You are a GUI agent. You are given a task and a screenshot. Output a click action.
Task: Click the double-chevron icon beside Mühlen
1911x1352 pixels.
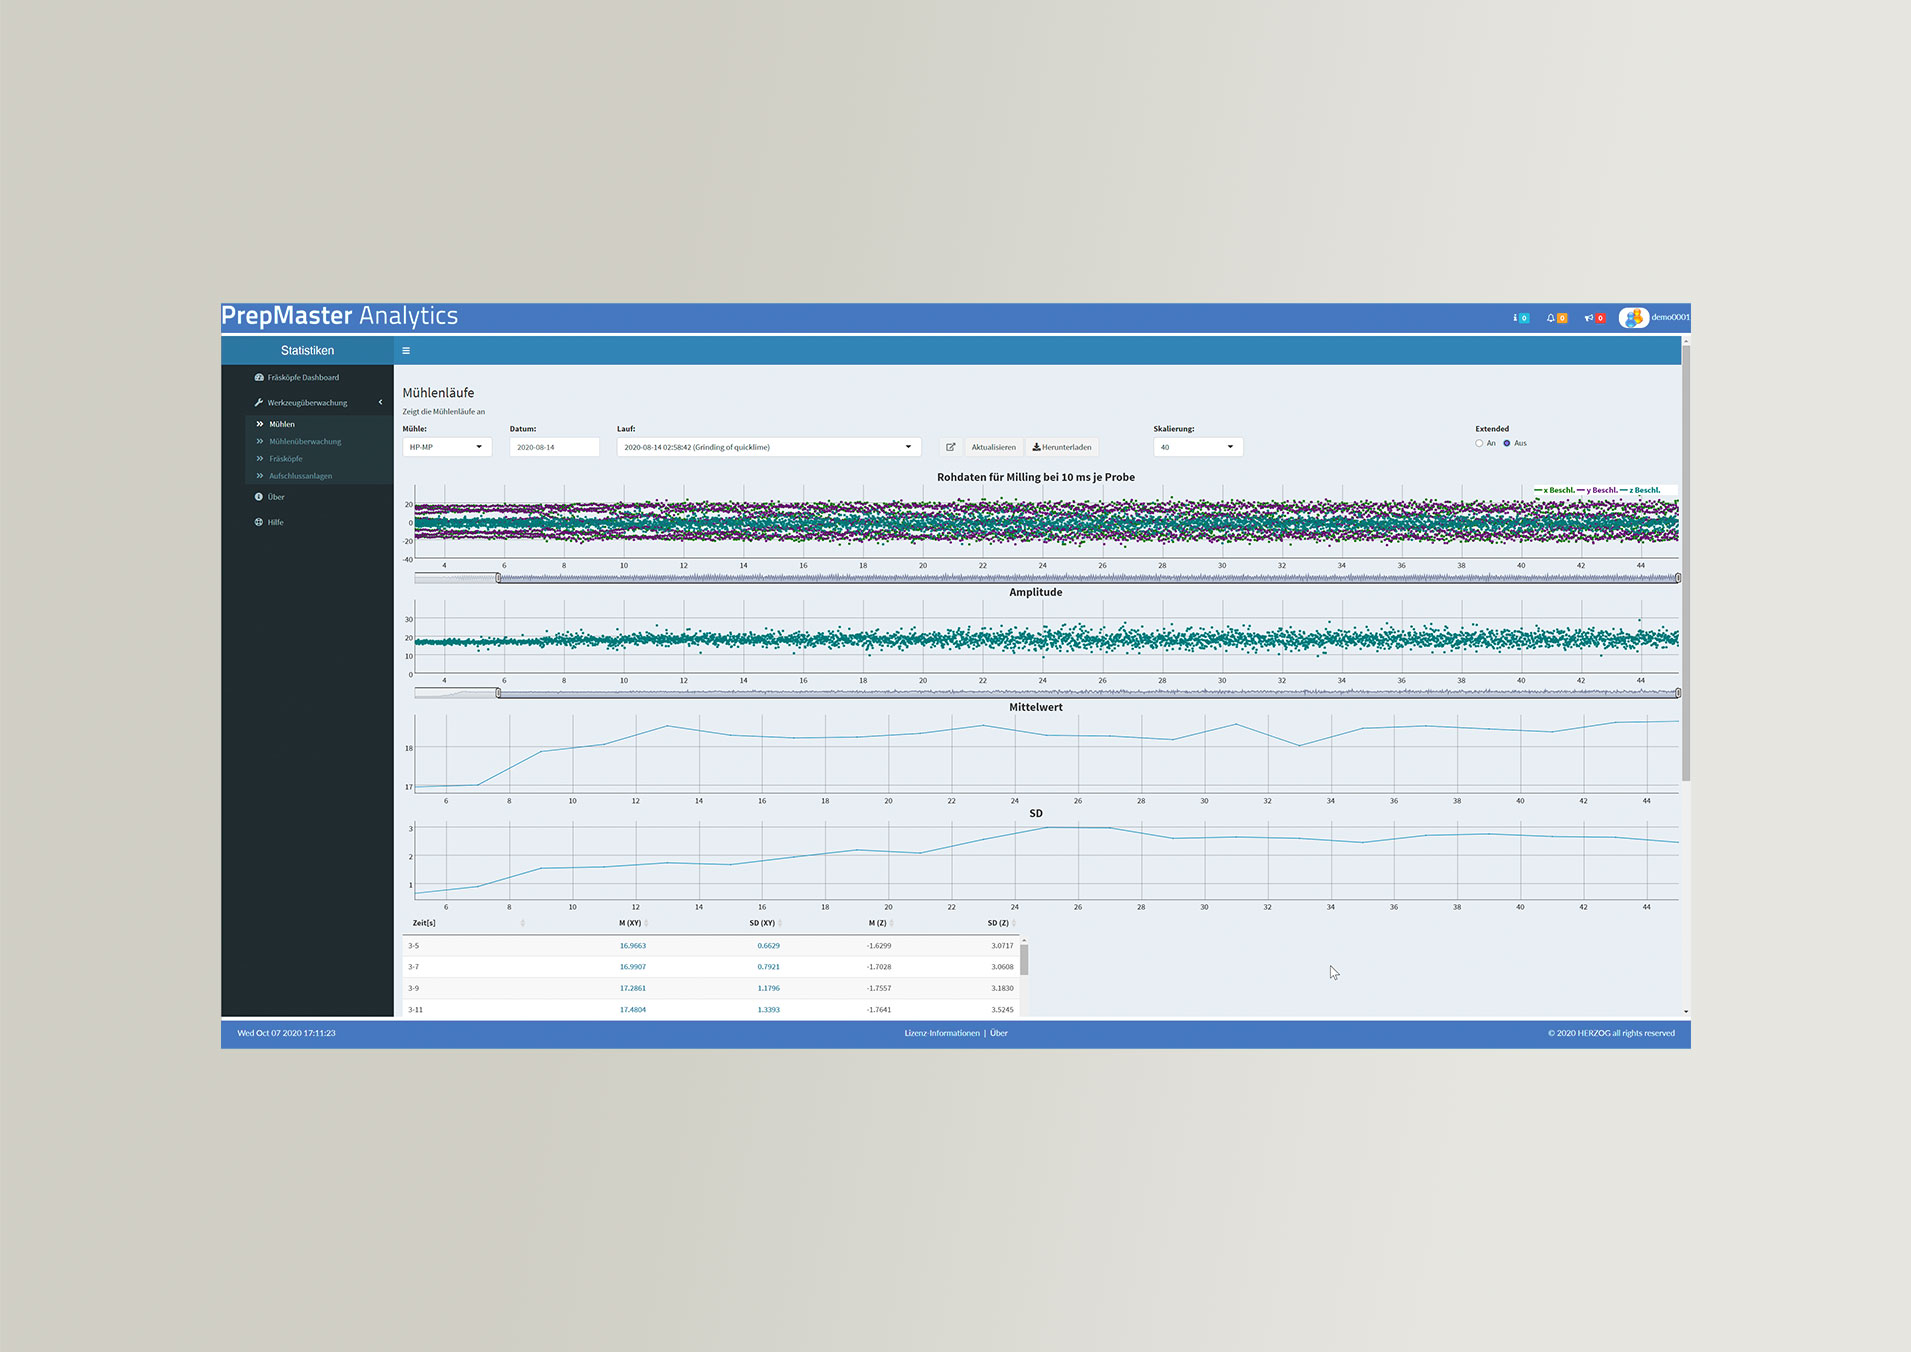pos(260,424)
